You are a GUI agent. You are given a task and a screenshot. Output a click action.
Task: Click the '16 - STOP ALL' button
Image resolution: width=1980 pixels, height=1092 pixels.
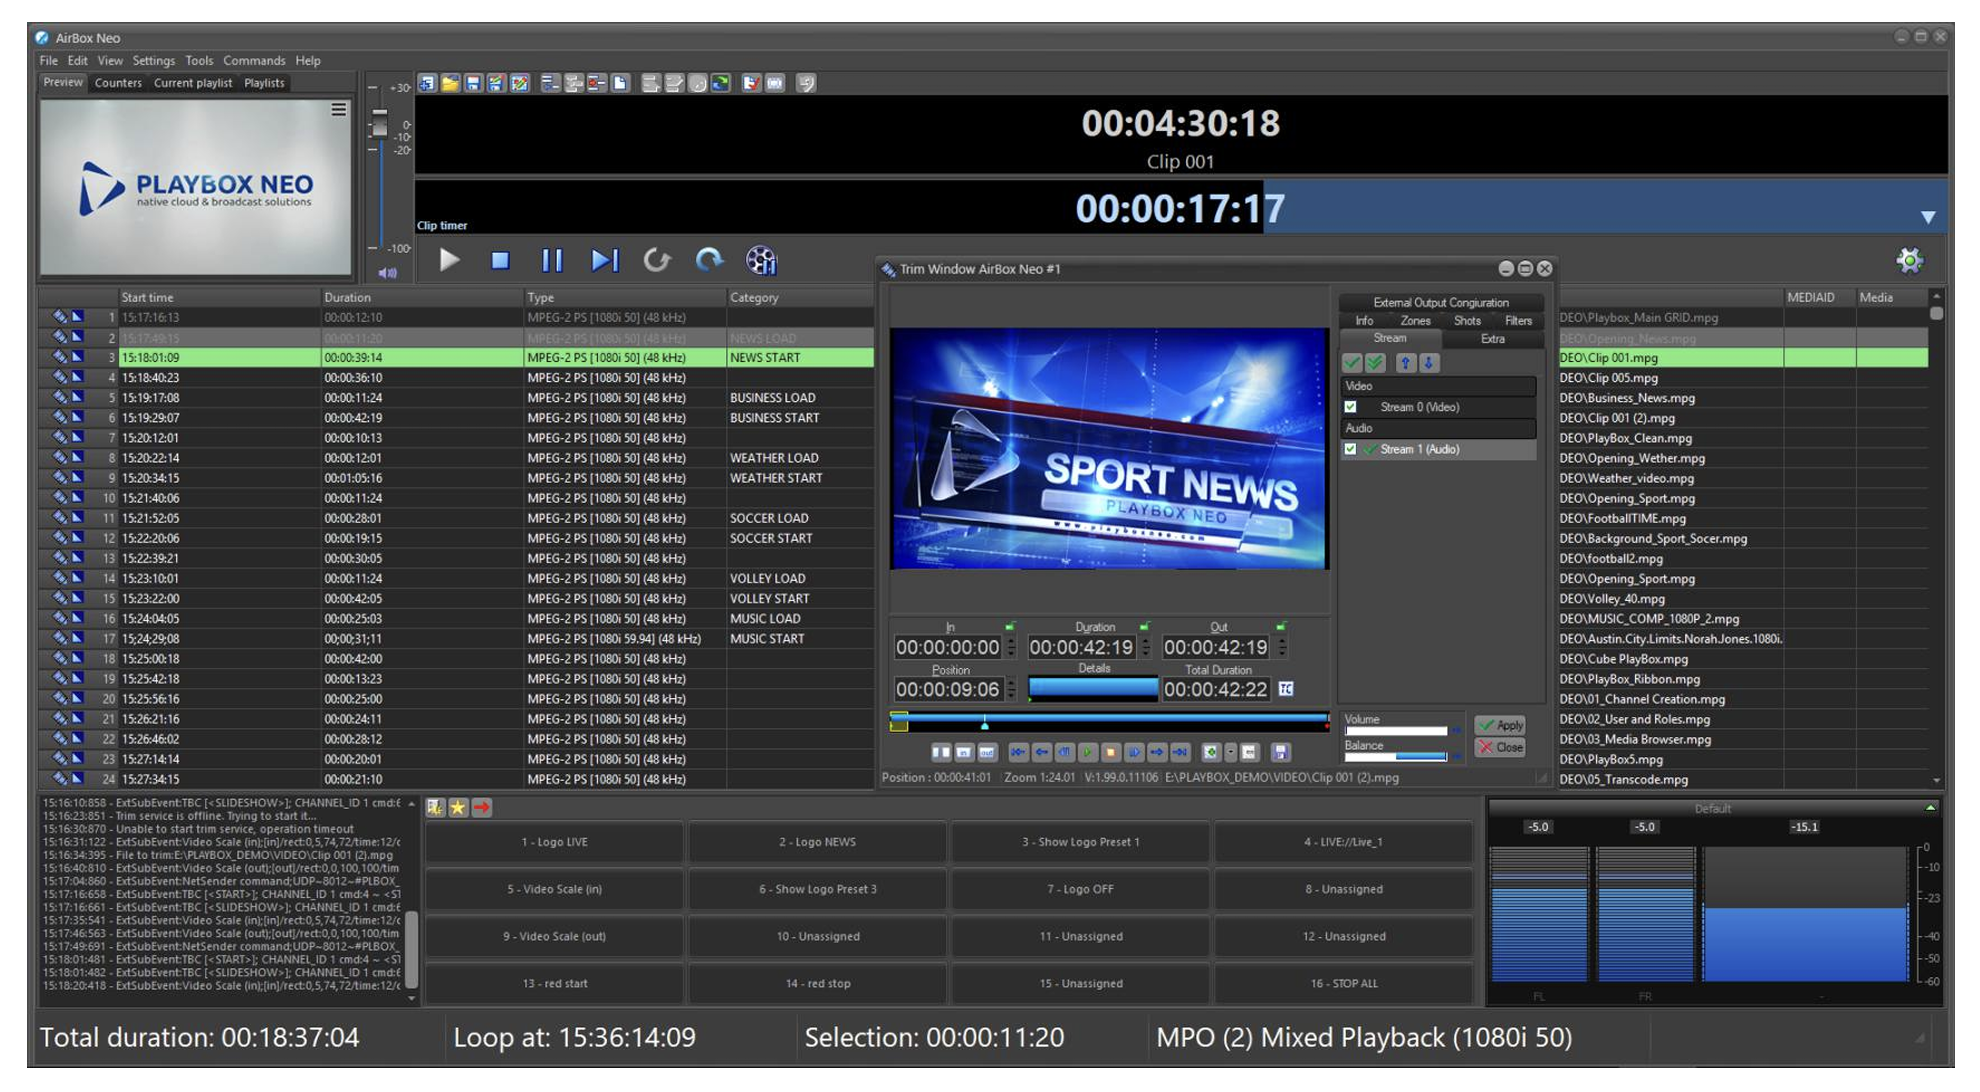coord(1344,983)
